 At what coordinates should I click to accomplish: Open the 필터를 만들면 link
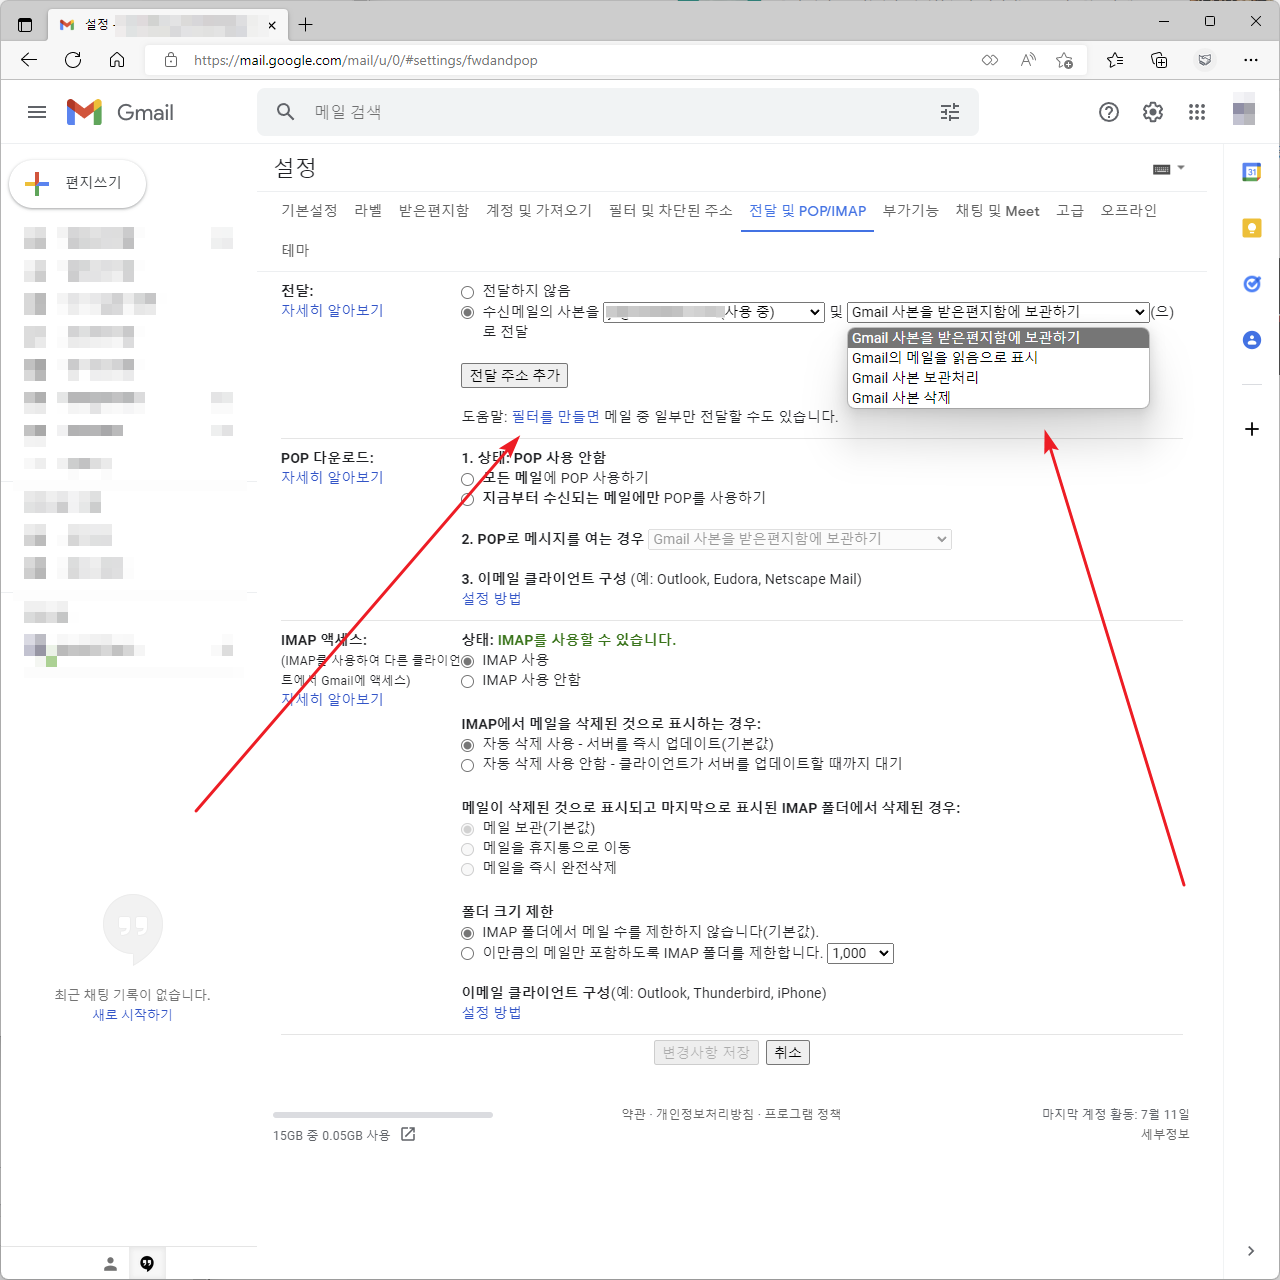tap(555, 416)
